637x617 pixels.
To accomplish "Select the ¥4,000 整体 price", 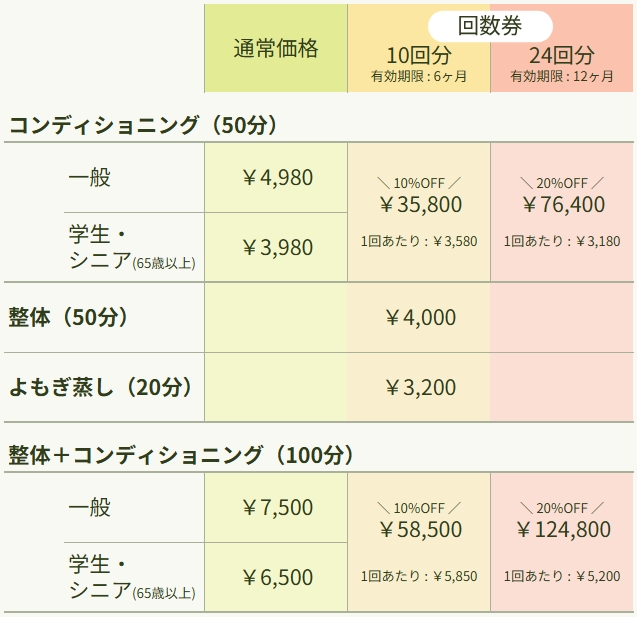I will tap(419, 318).
